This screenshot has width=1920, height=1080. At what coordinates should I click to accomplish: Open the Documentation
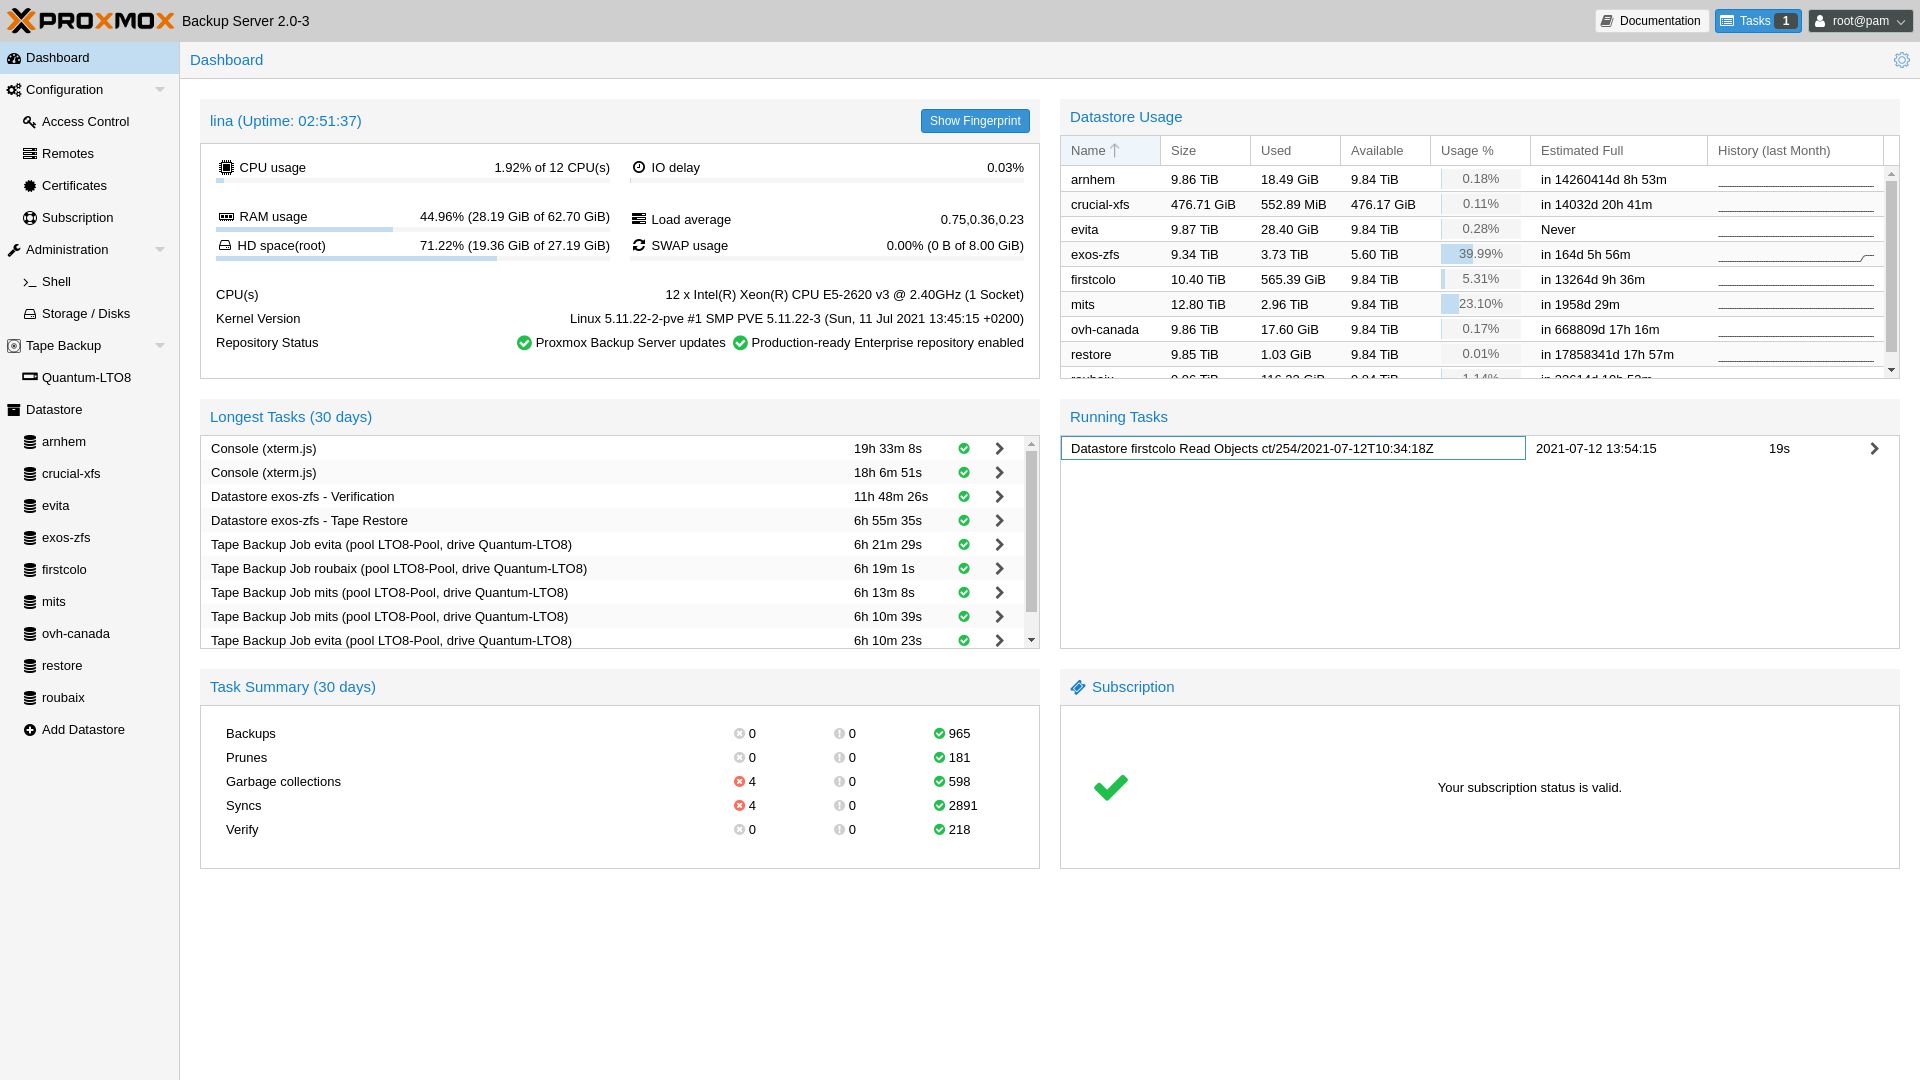pos(1651,20)
